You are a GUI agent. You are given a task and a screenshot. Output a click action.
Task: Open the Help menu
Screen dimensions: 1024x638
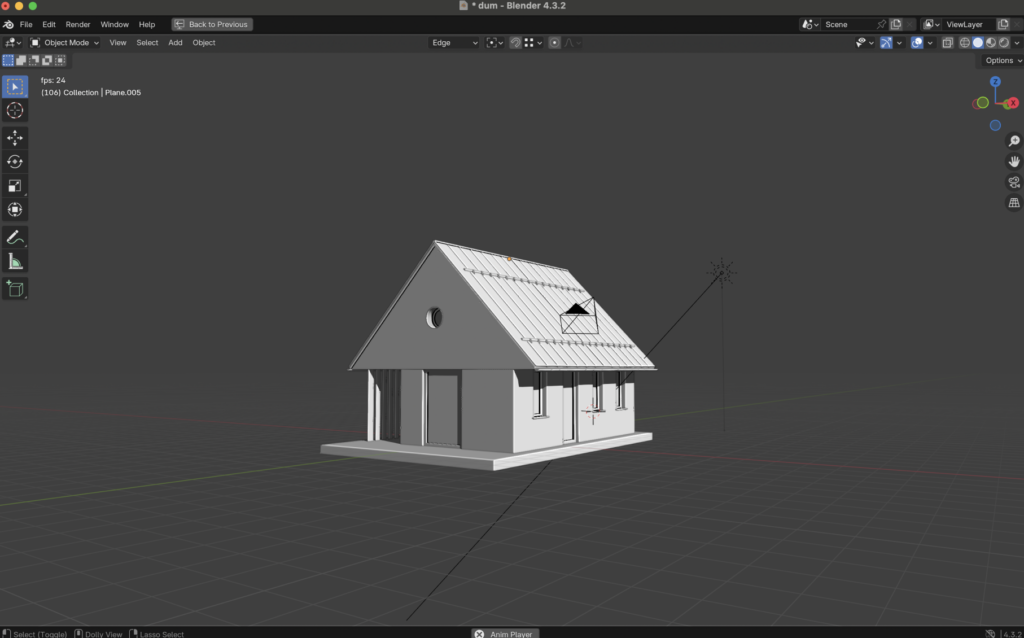147,24
